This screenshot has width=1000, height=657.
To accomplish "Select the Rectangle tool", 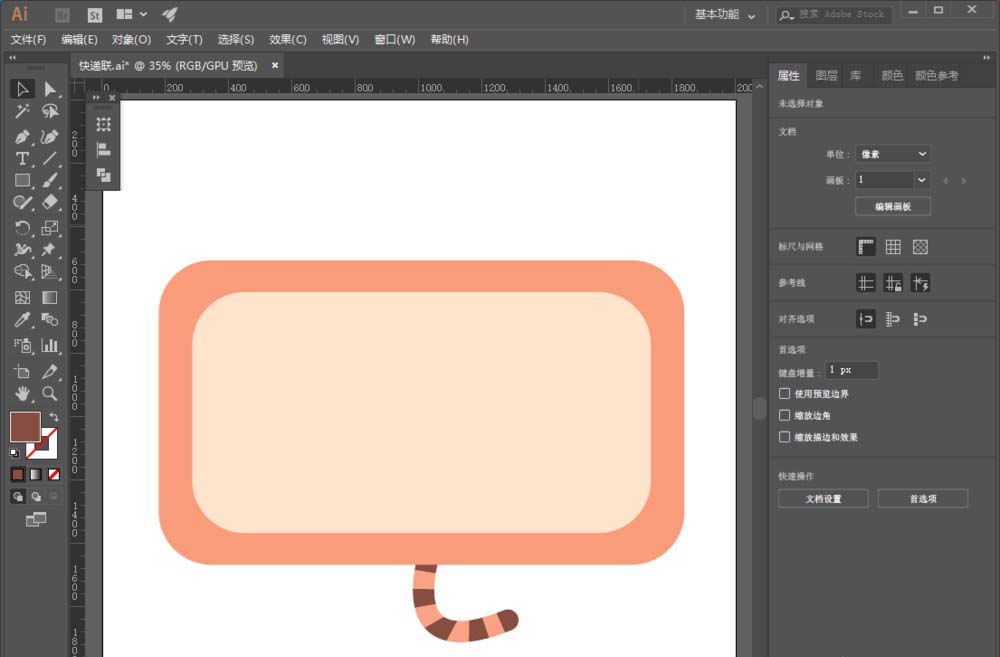I will [22, 181].
